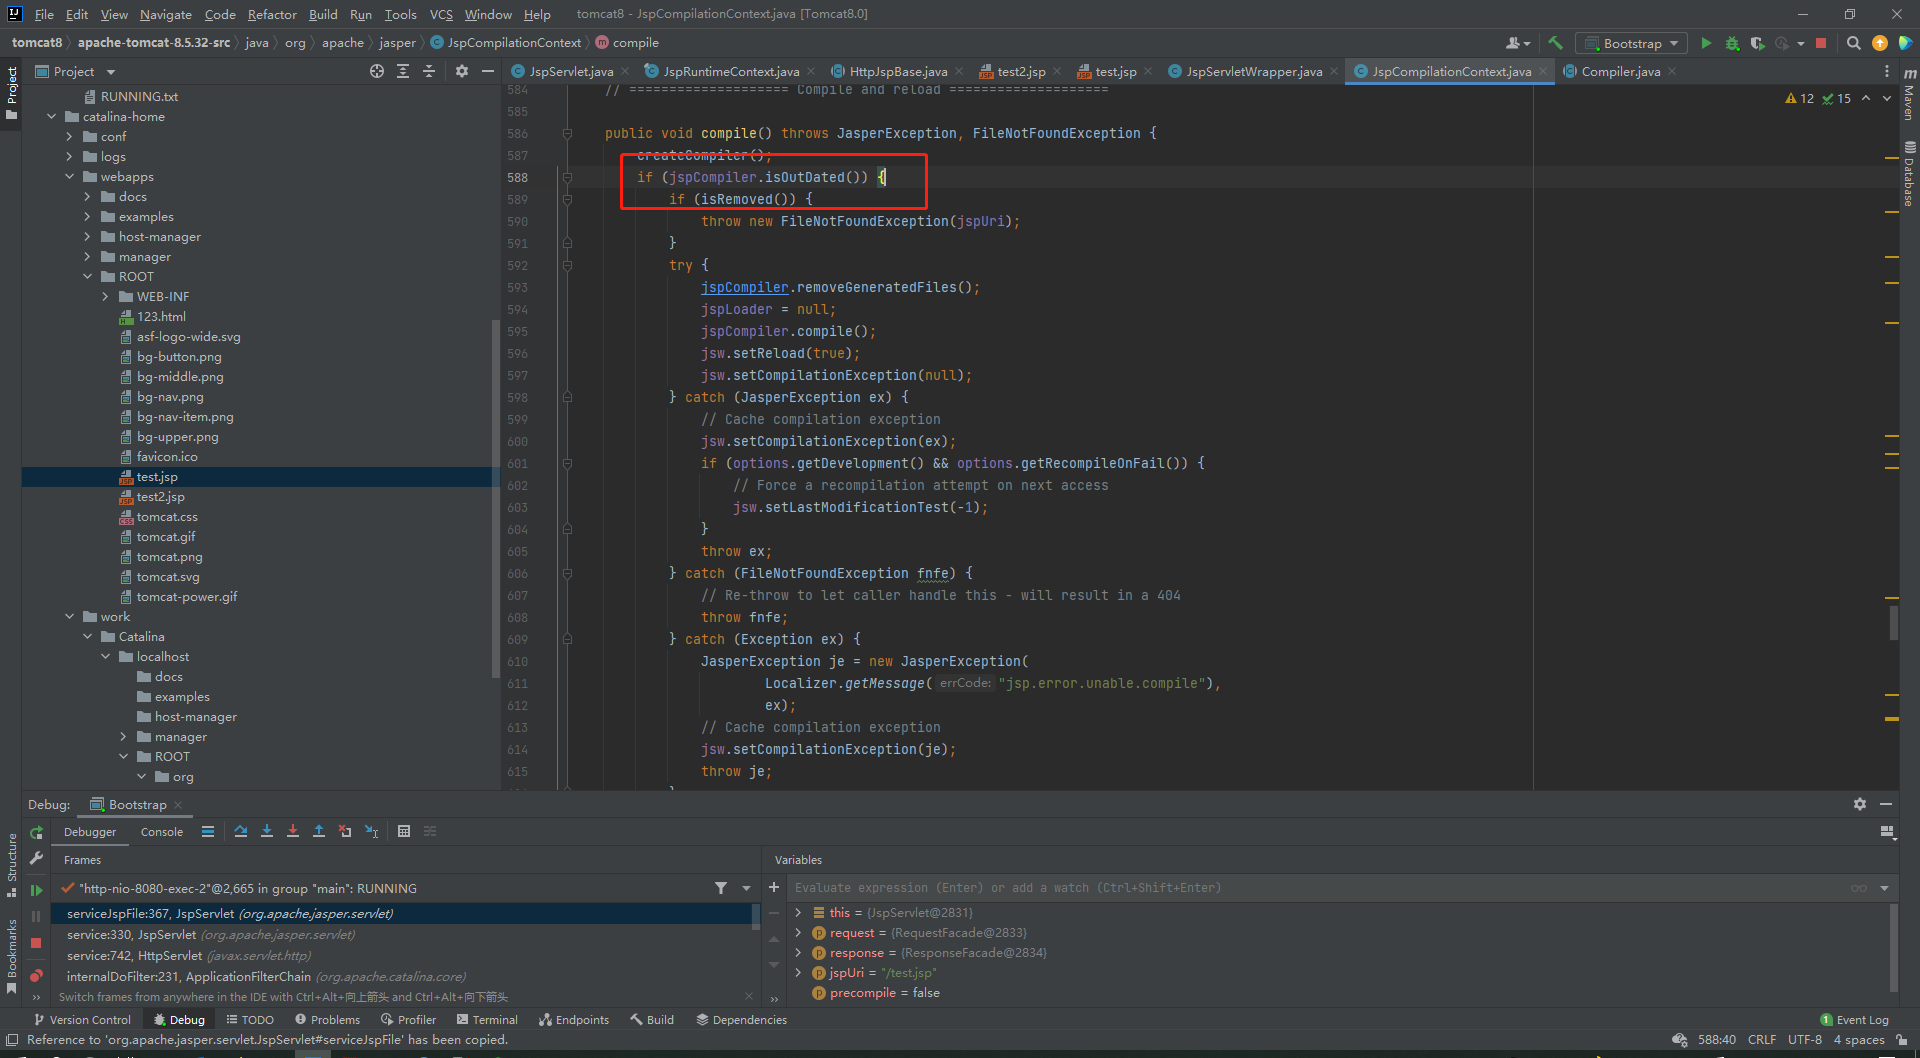Step Over in the debugger toolbar
Screen dimensions: 1920x1058
pos(241,831)
